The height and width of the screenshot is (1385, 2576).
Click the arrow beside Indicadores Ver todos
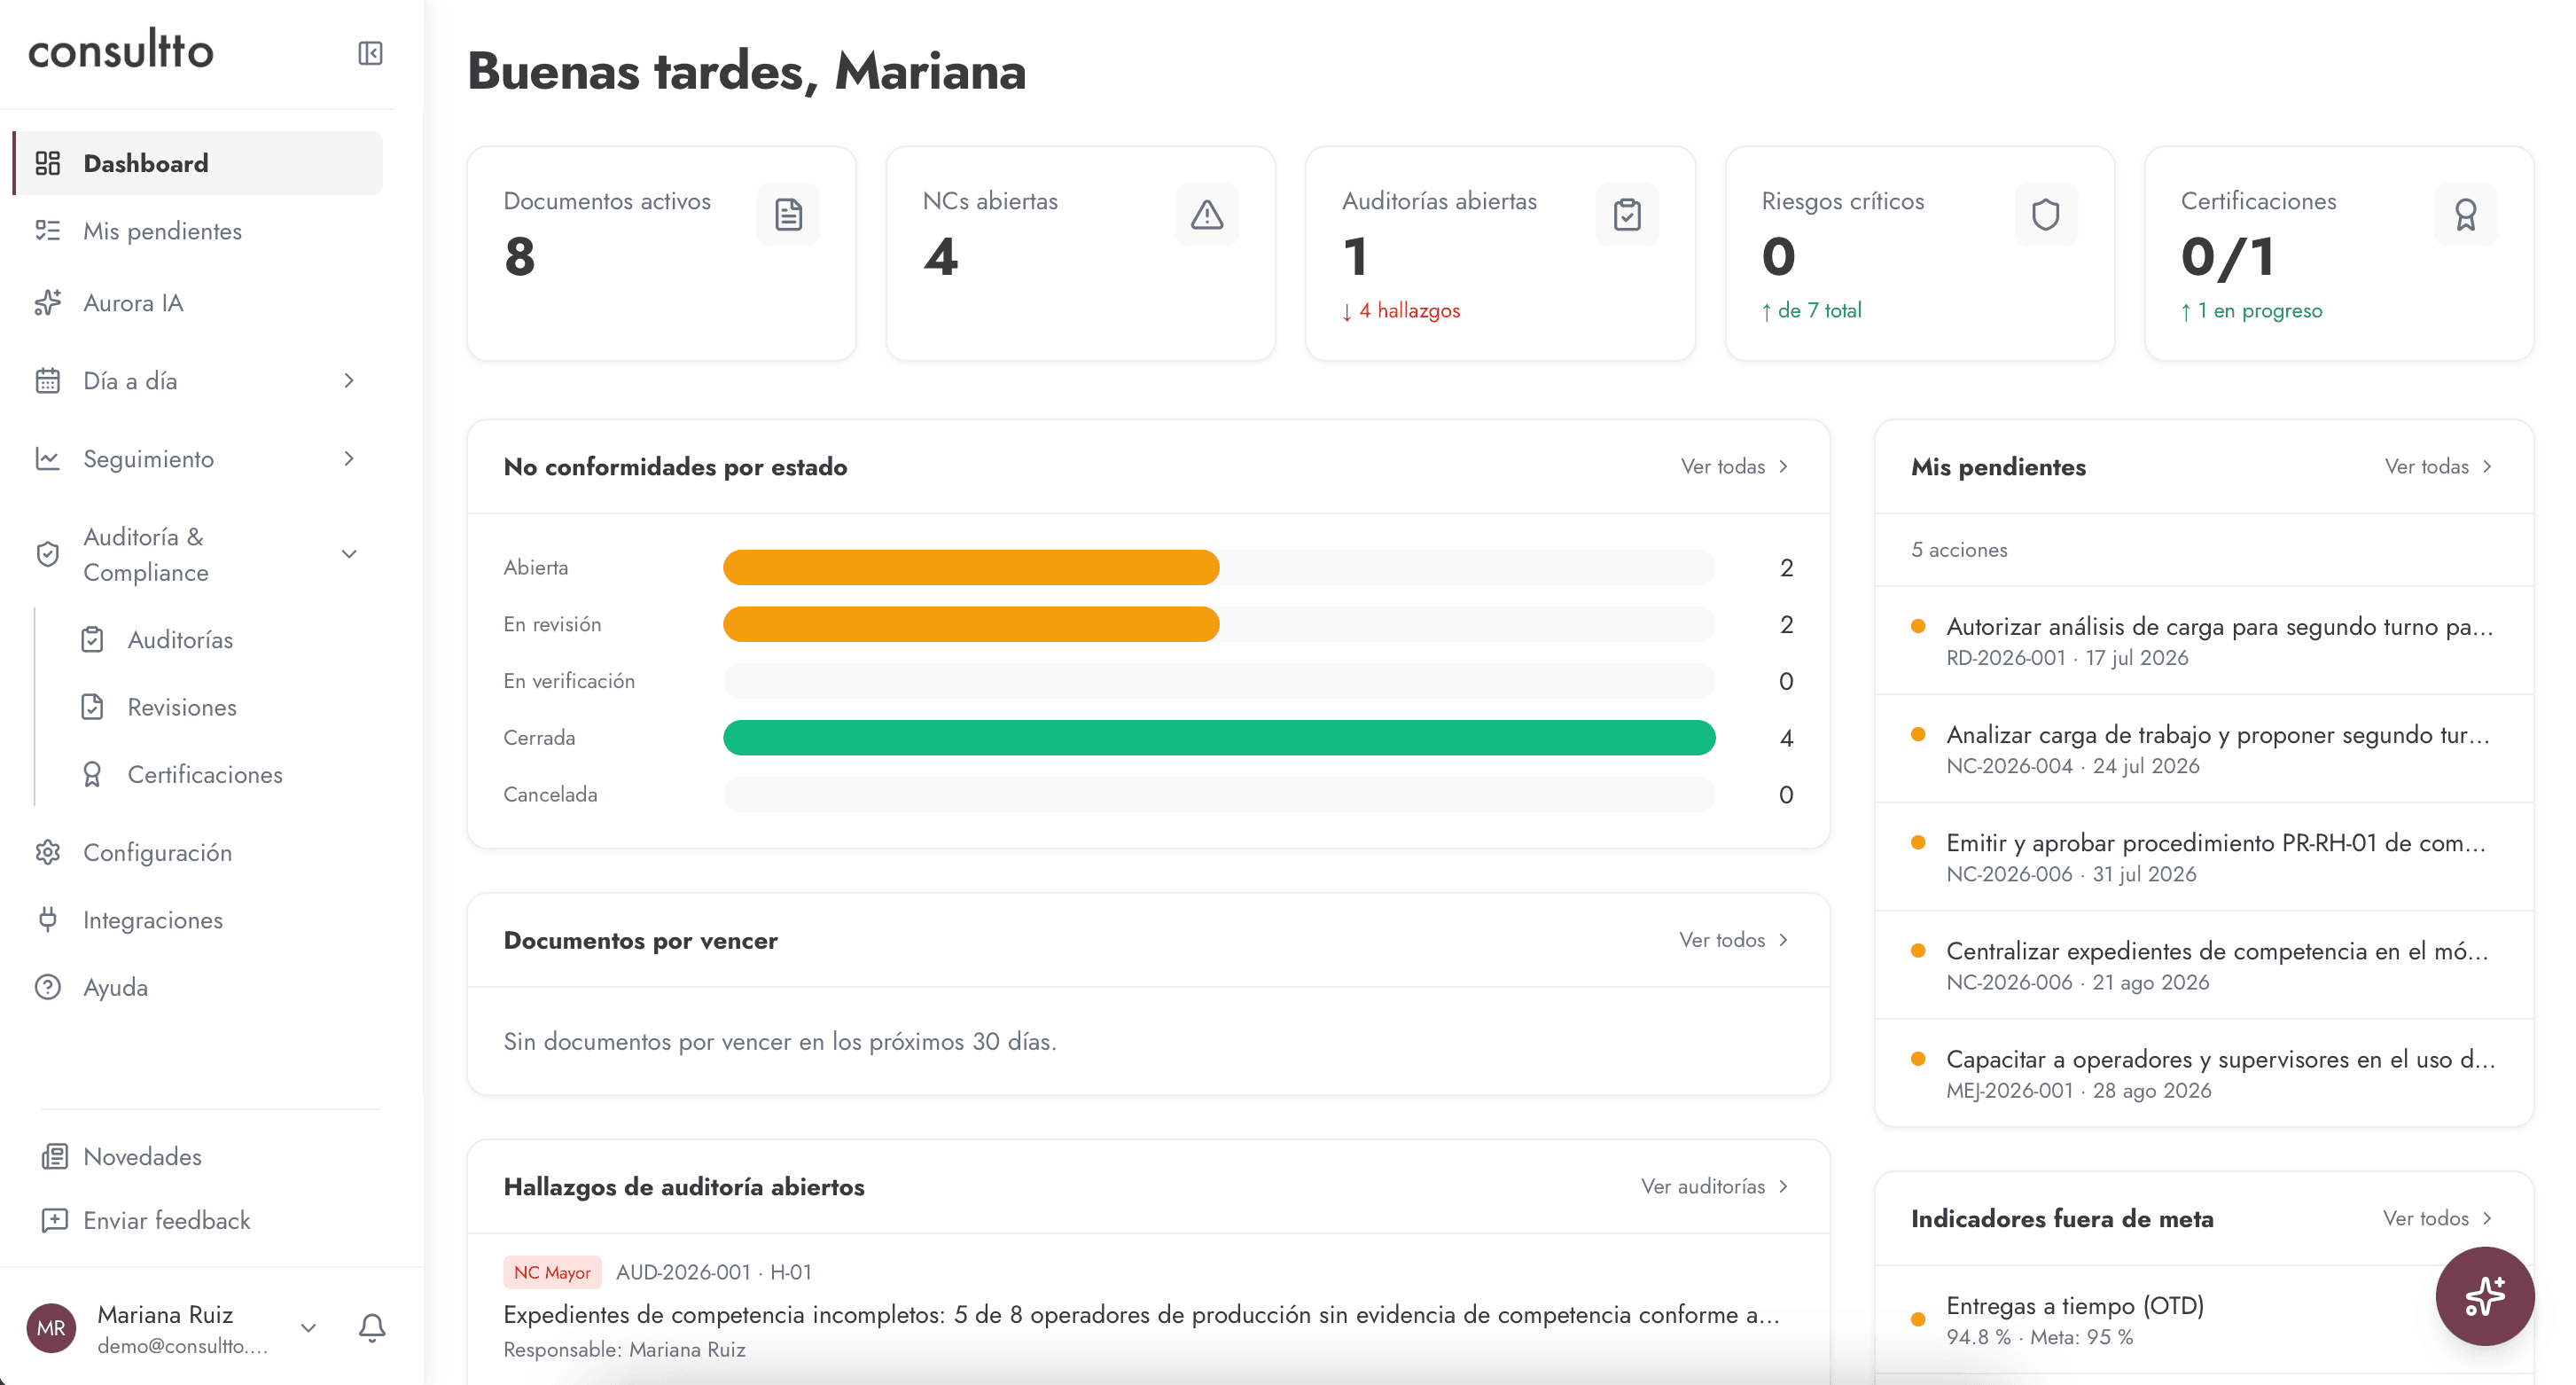[2488, 1218]
